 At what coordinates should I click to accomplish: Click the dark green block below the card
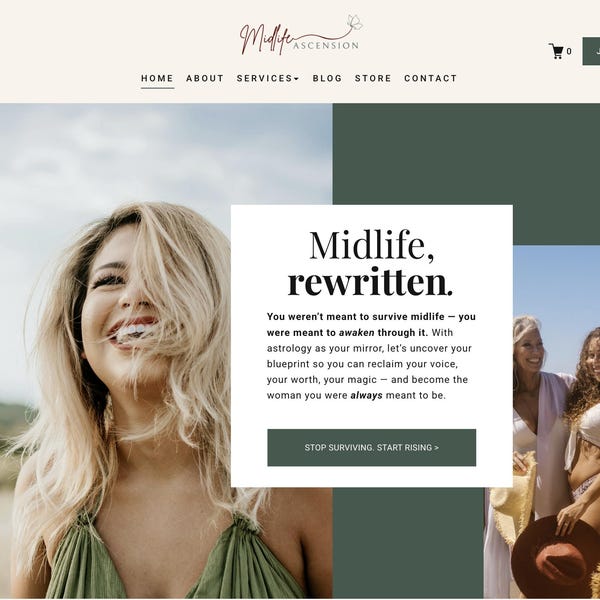coord(408,543)
